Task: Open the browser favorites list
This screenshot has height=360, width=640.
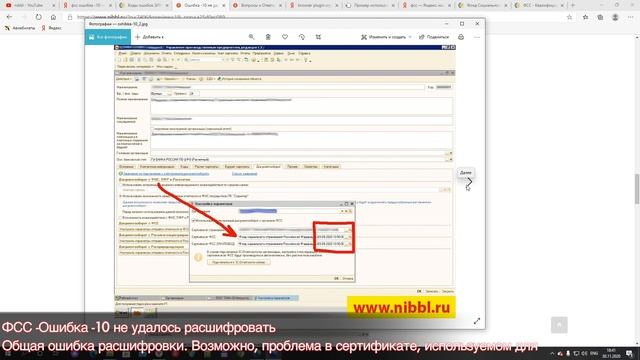Action: pos(585,17)
